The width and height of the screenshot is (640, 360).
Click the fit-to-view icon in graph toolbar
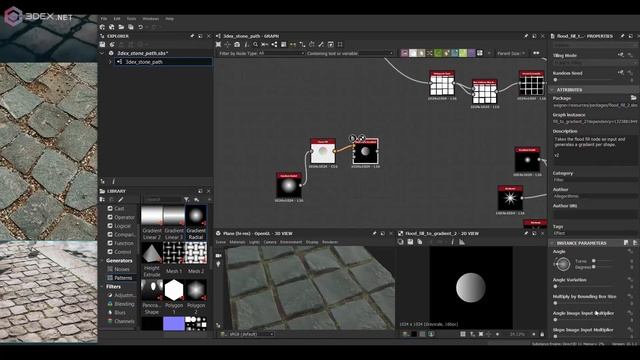(218, 44)
